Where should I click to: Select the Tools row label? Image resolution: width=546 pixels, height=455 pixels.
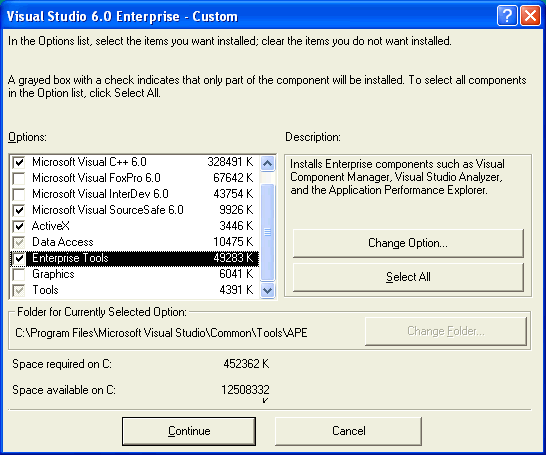(x=45, y=290)
